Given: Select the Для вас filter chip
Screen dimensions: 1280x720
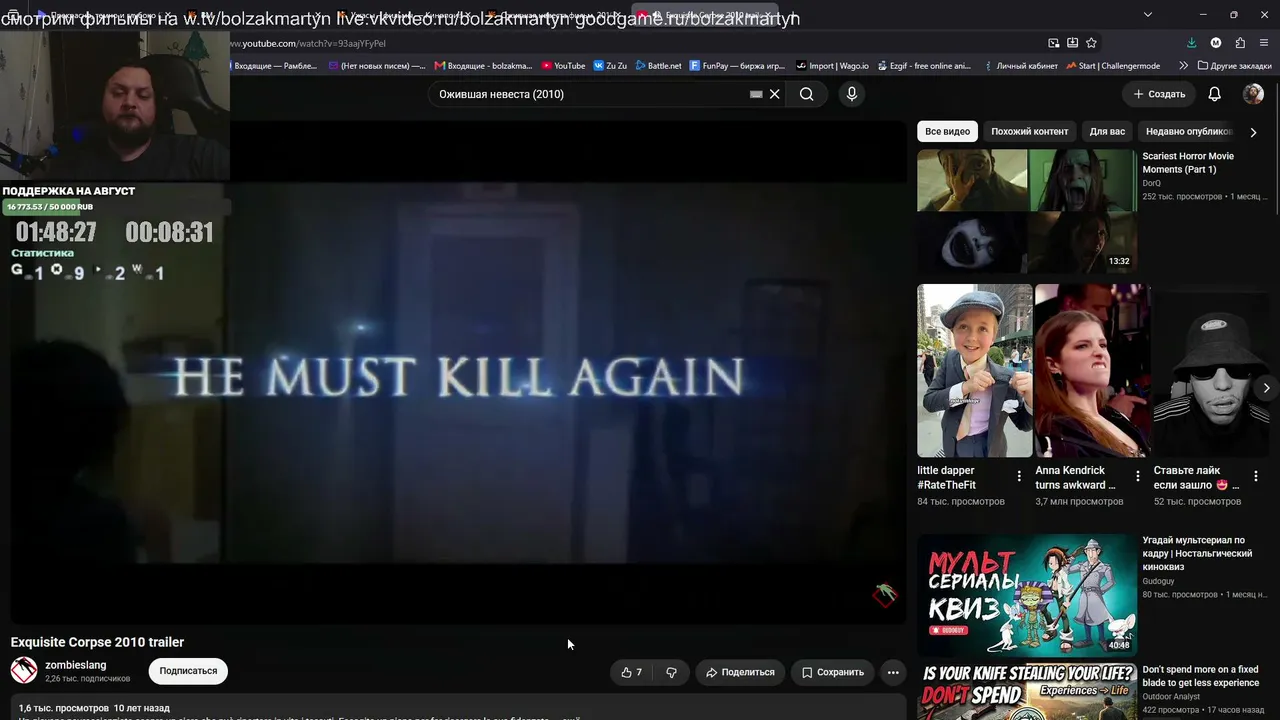Looking at the screenshot, I should pyautogui.click(x=1107, y=131).
